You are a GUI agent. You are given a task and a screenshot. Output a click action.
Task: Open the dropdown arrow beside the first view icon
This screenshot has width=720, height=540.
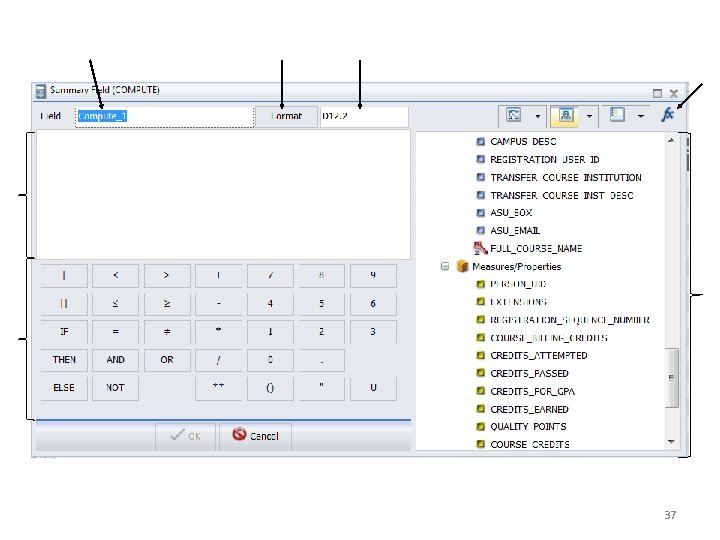[x=538, y=116]
